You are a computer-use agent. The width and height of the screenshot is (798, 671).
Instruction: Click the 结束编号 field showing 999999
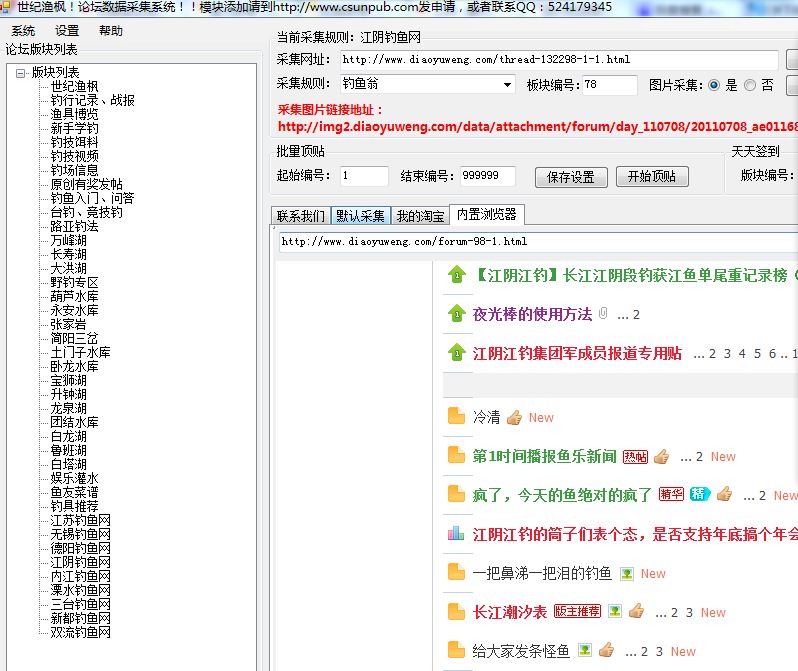[488, 176]
